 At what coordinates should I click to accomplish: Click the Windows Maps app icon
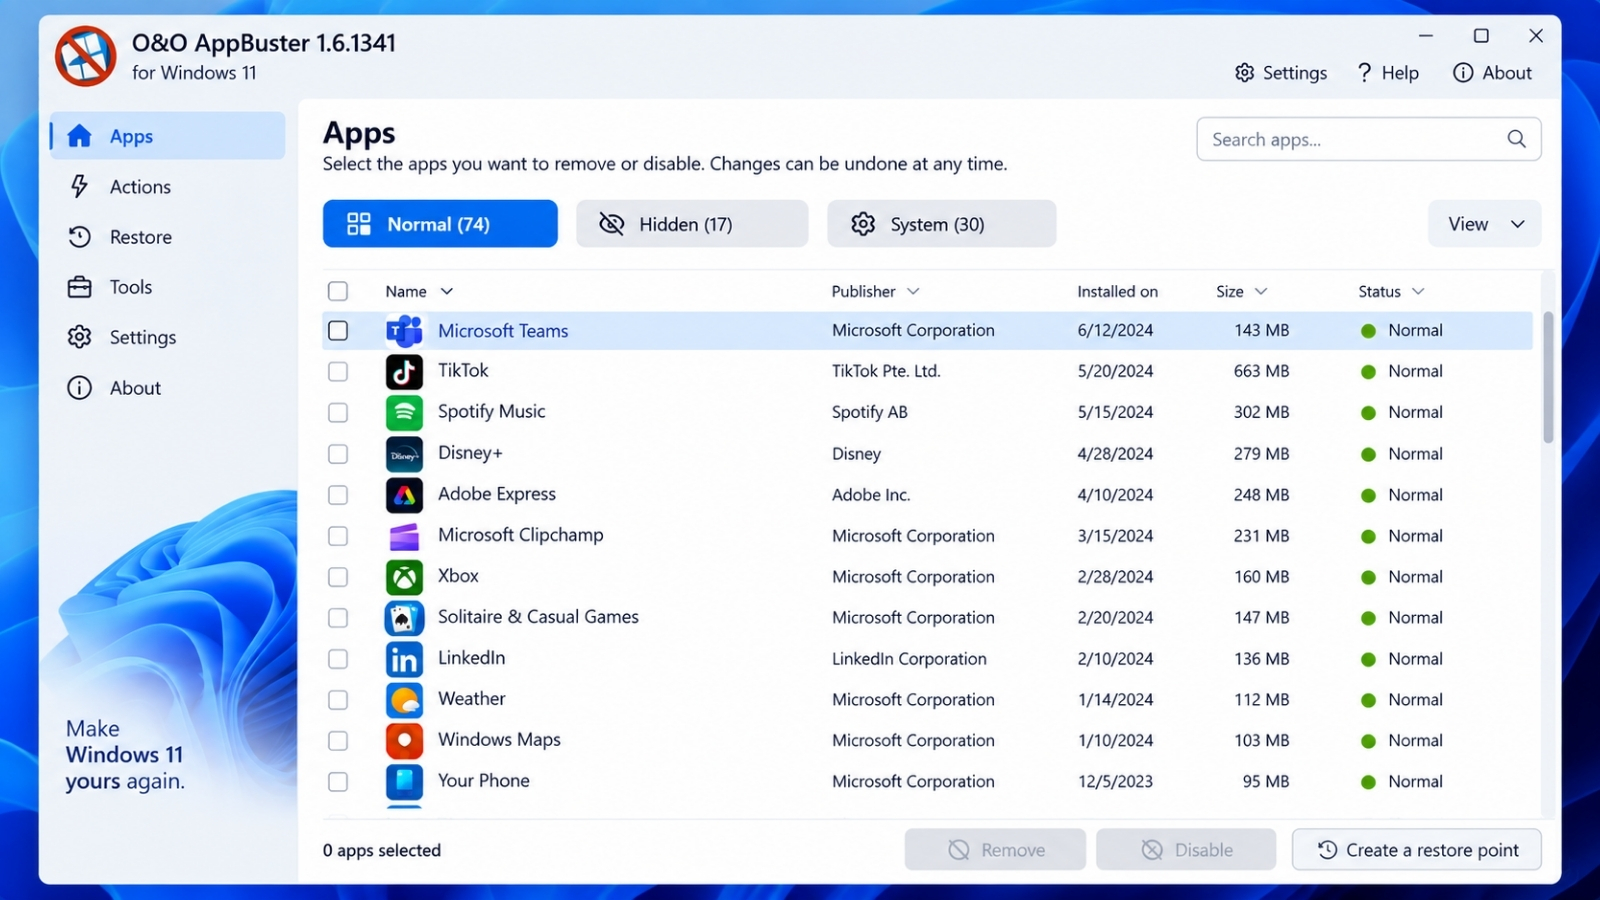coord(404,741)
